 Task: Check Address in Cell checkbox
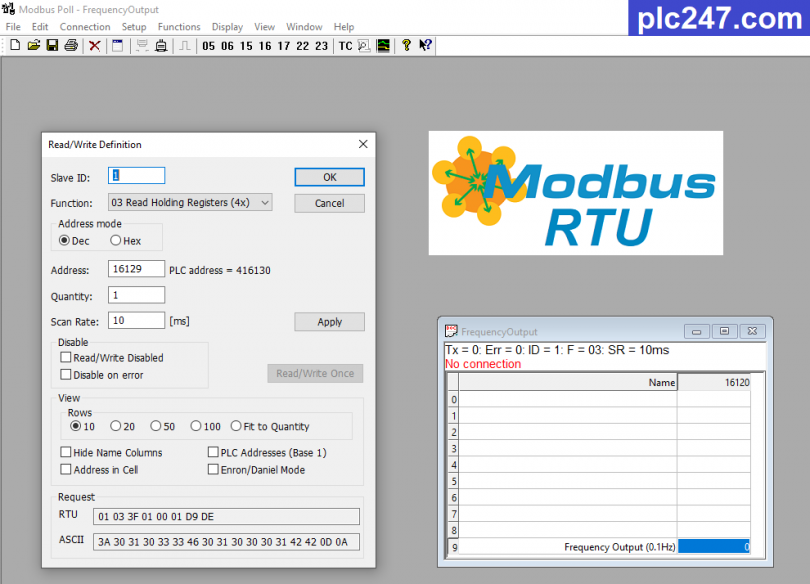pos(66,469)
